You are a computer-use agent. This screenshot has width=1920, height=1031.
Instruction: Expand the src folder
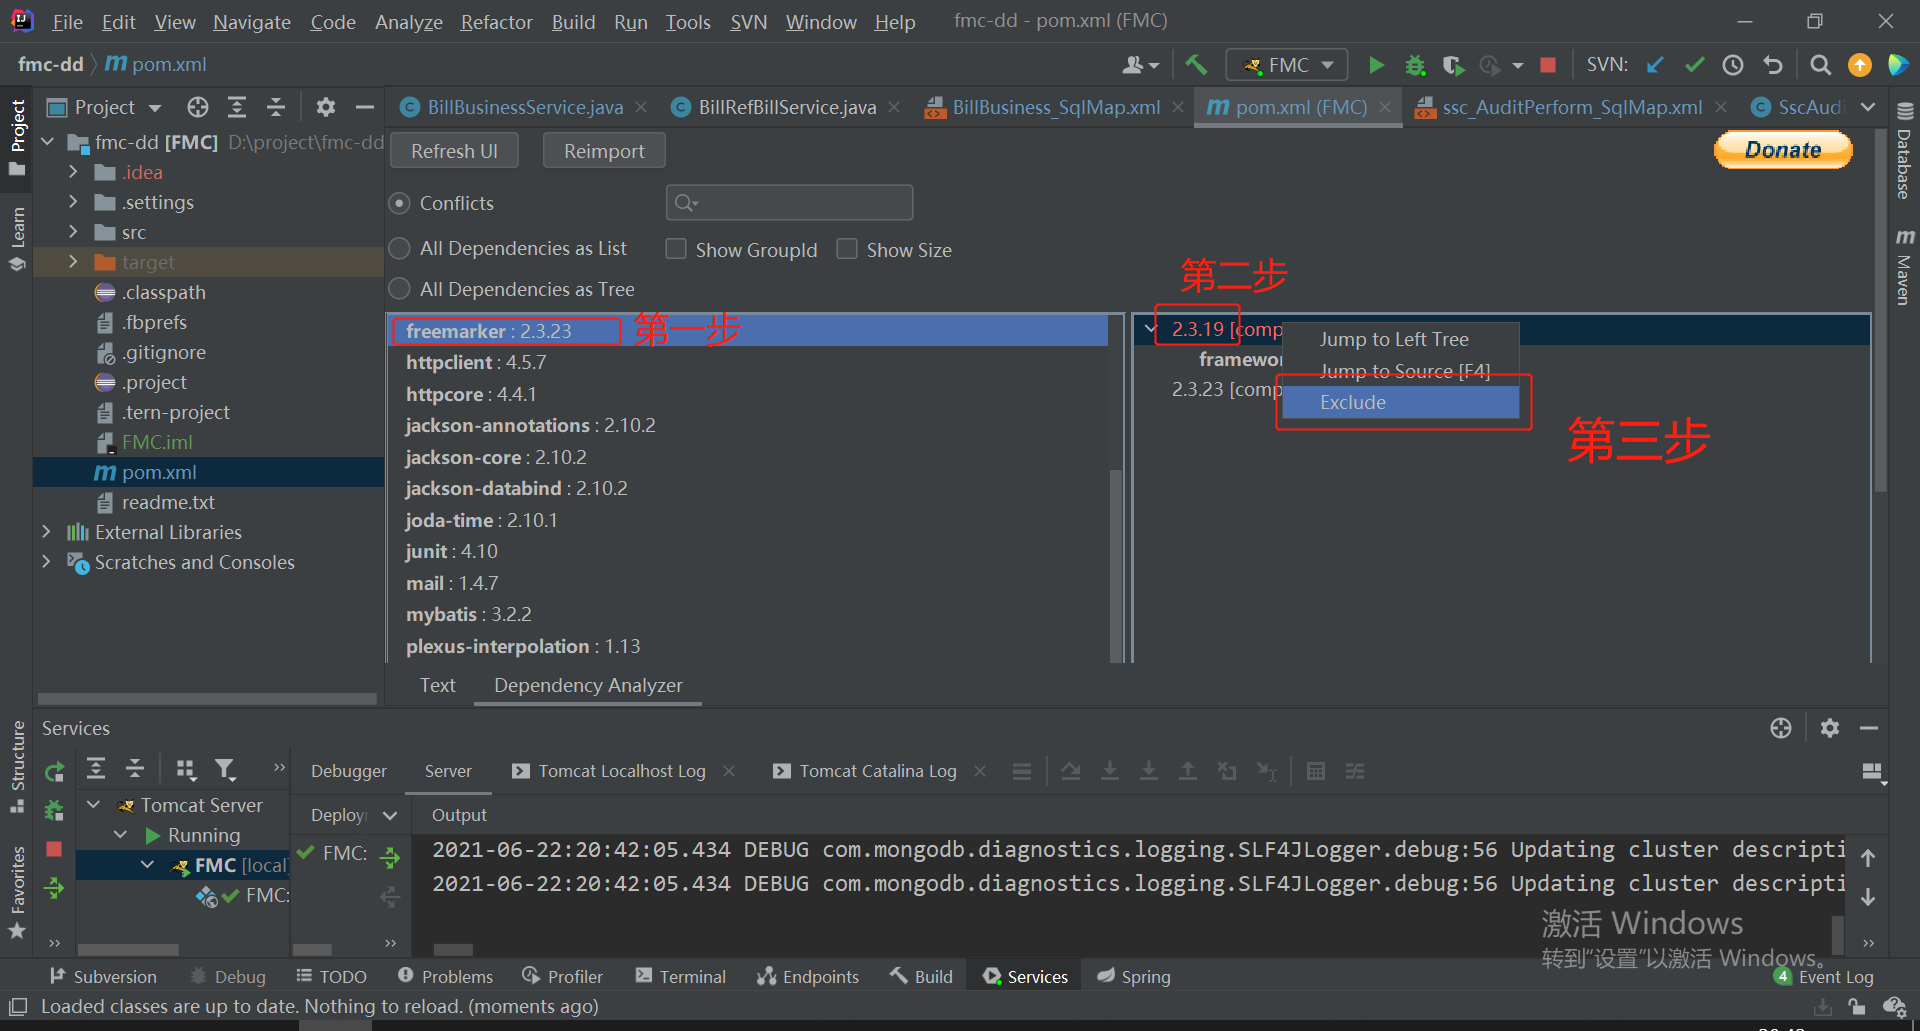coord(72,232)
